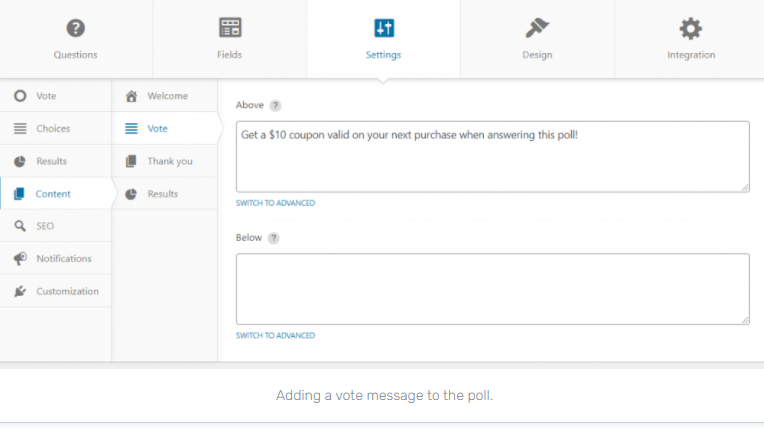The width and height of the screenshot is (764, 429).
Task: Click the Notifications megaphone icon
Action: (19, 259)
